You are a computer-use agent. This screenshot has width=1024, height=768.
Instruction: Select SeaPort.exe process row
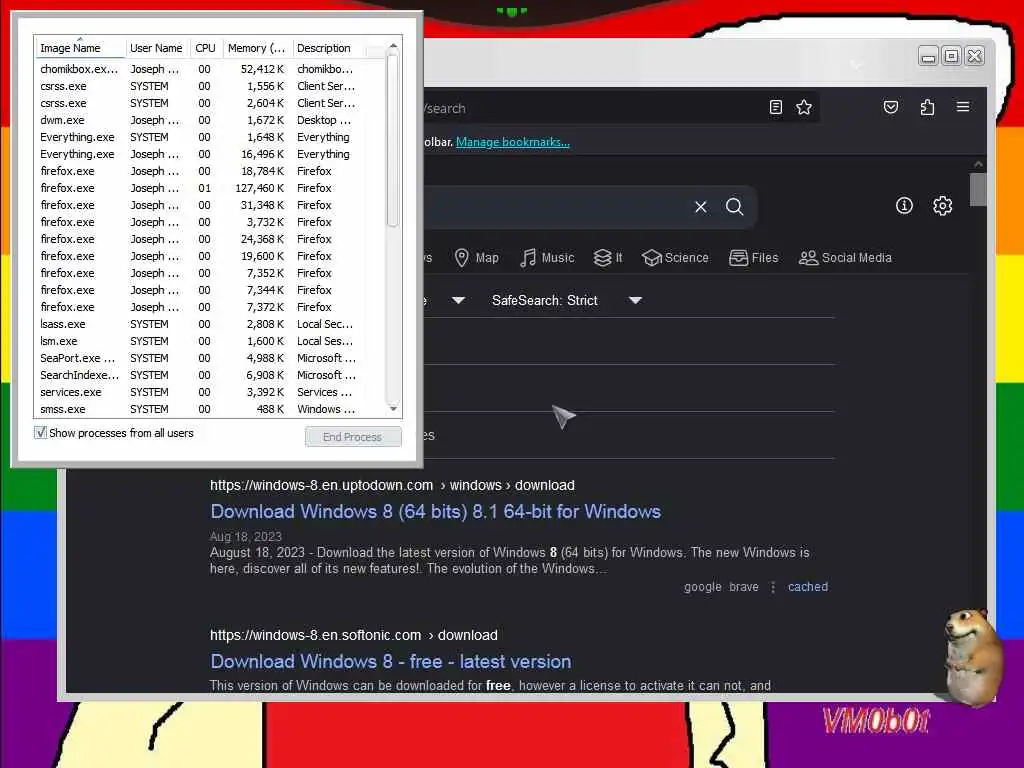(x=209, y=358)
